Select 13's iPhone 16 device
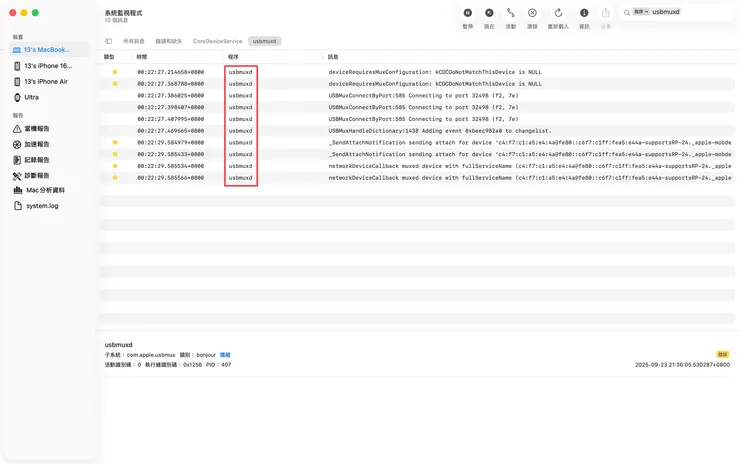 [x=49, y=66]
